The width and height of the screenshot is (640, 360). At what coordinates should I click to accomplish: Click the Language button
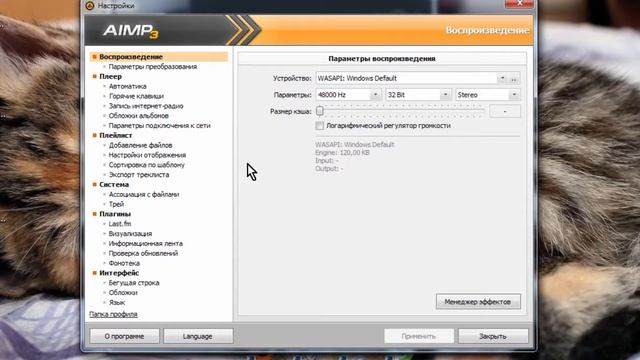[x=198, y=336]
